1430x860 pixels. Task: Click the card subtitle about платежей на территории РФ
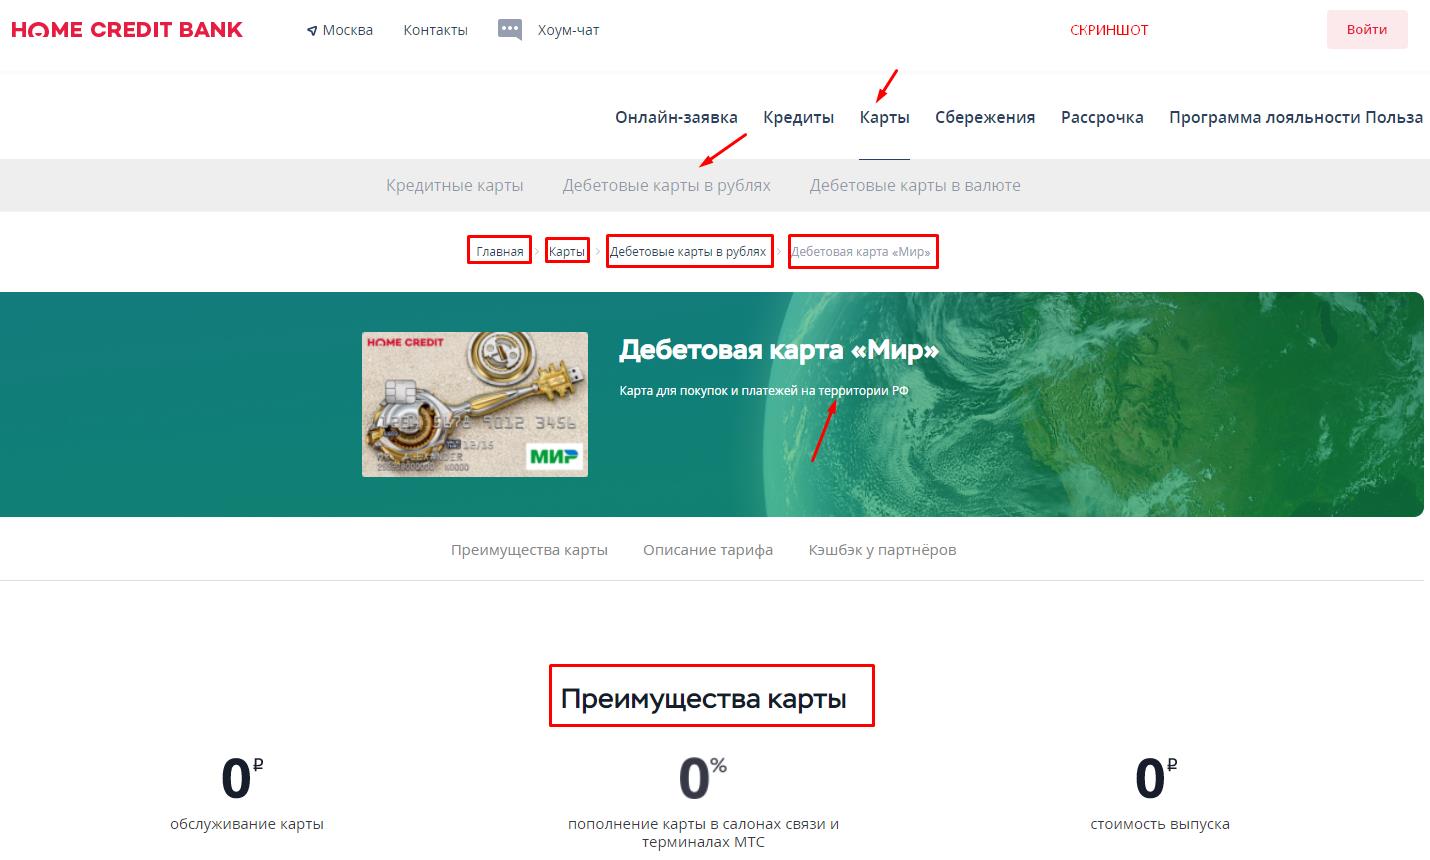point(764,391)
